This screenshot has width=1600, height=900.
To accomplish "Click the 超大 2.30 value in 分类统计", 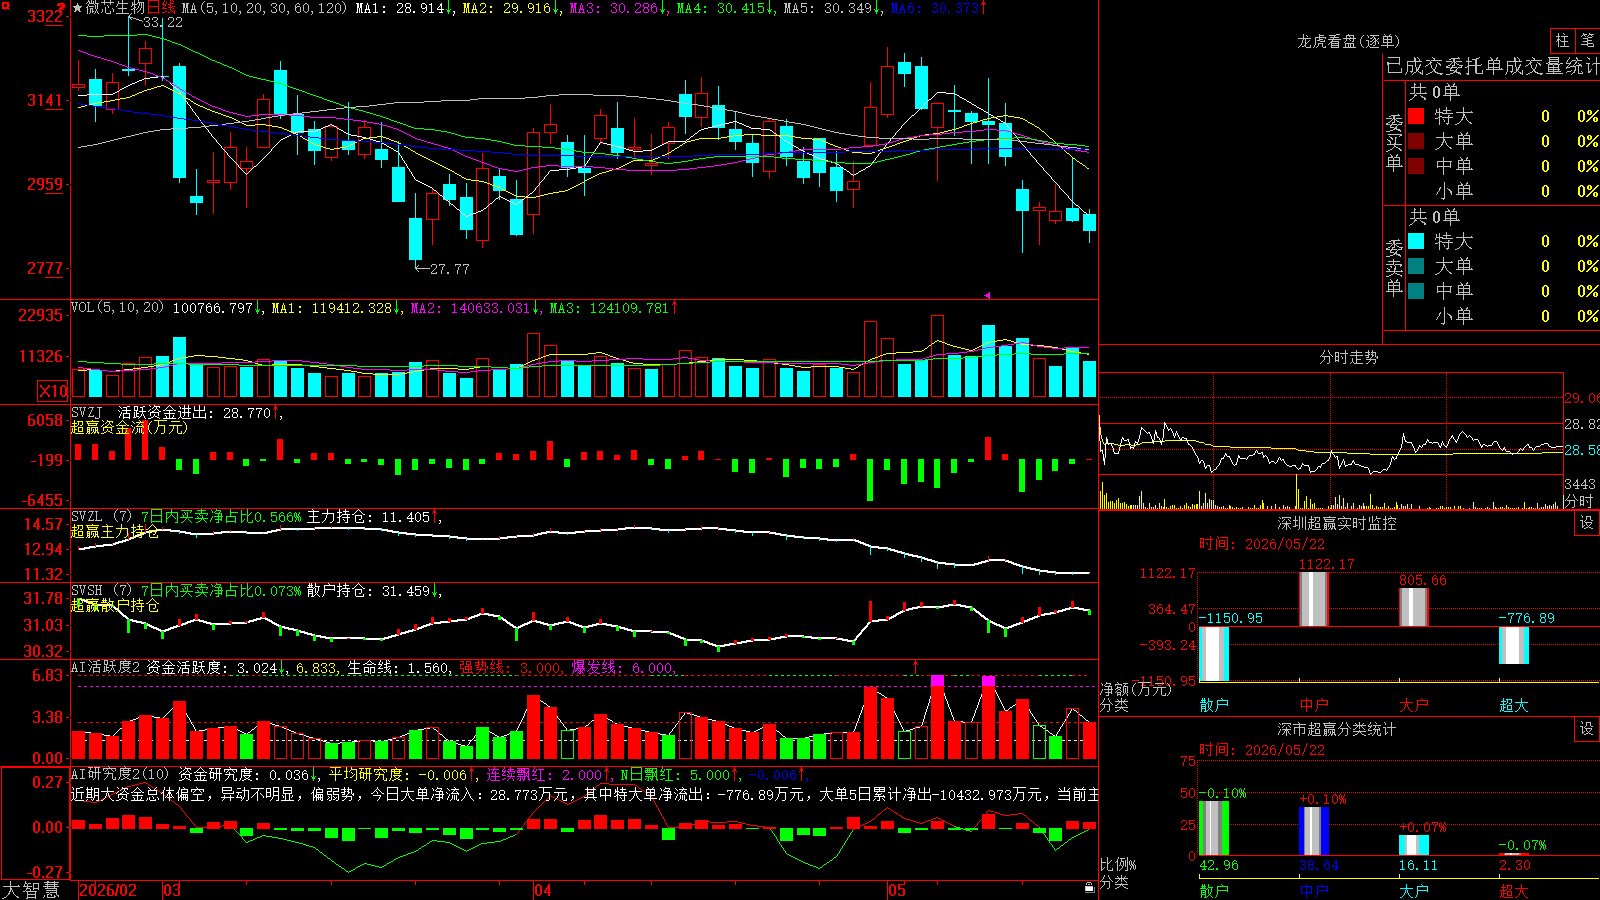I will pos(1515,865).
